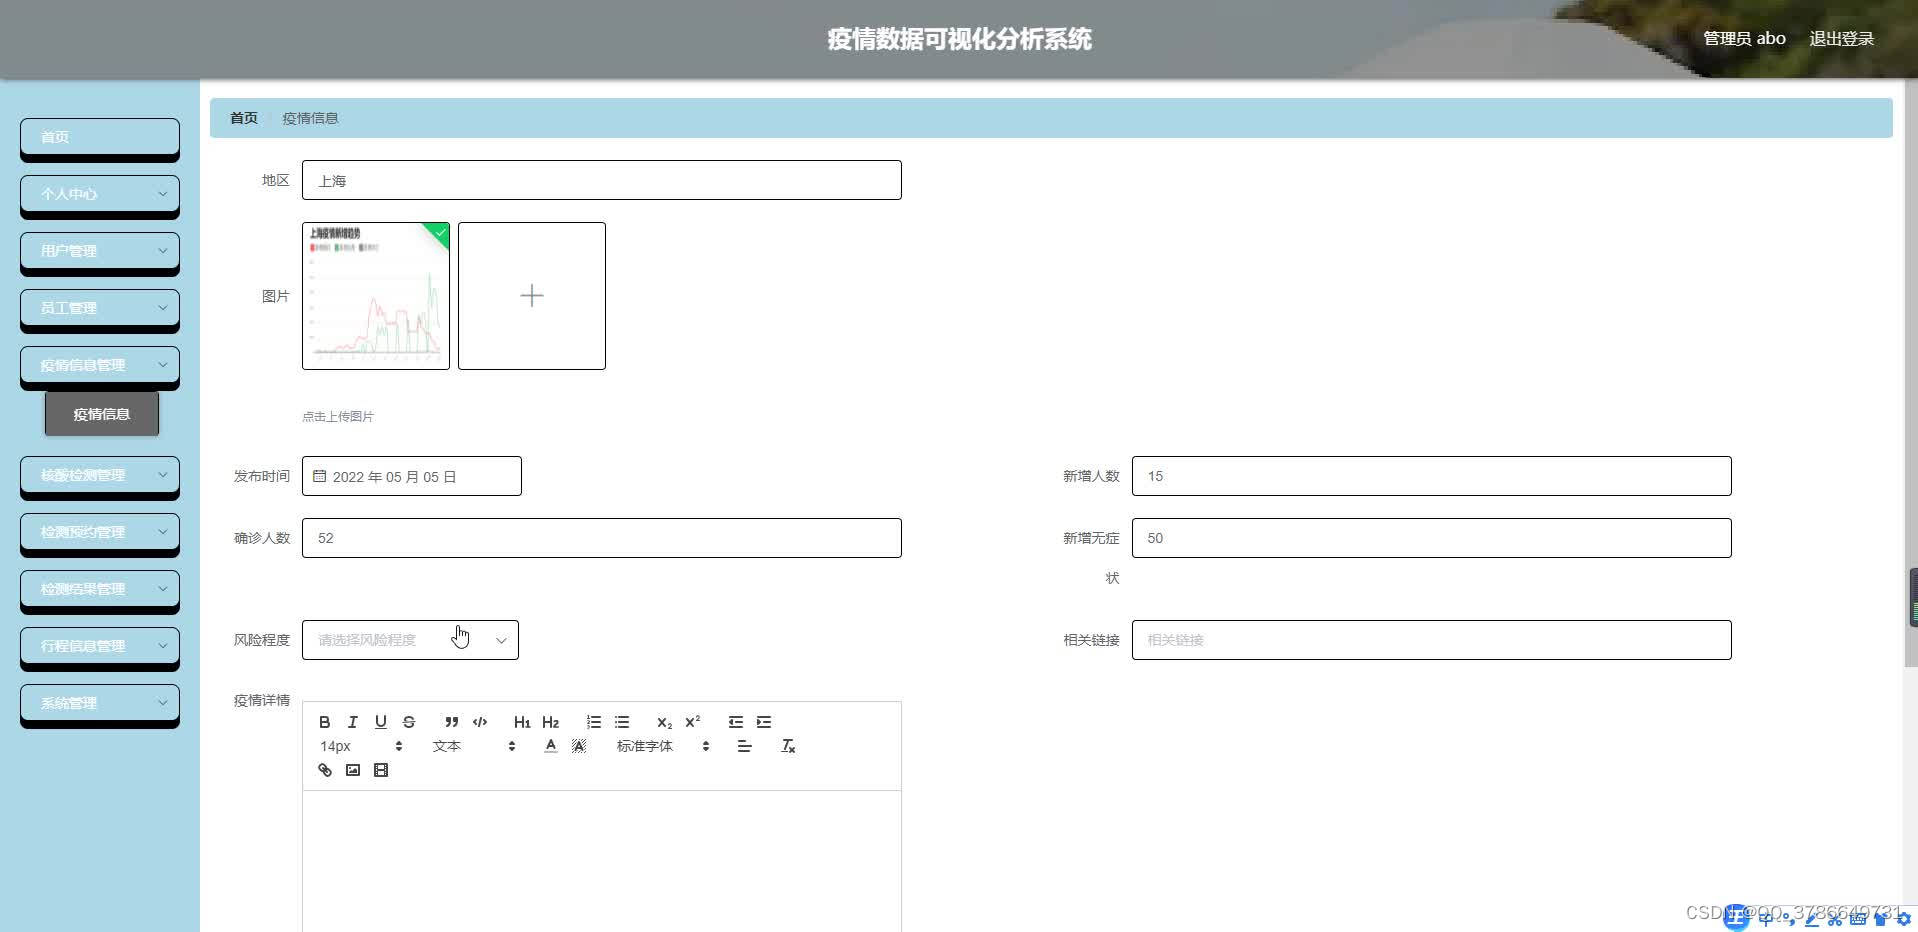The image size is (1918, 932).
Task: Expand the 检测结果管理 sidebar menu
Action: pos(100,589)
